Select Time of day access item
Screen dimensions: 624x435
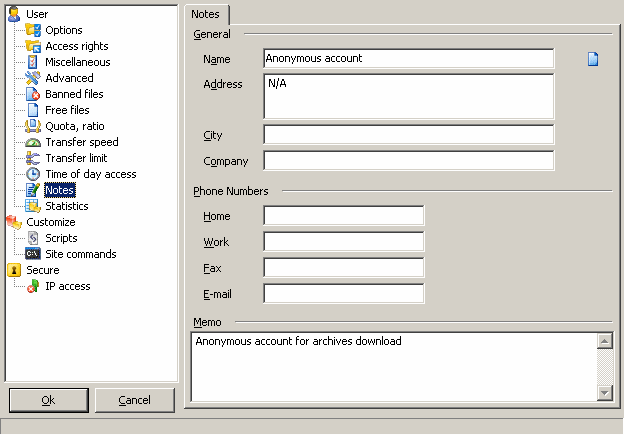tap(91, 174)
